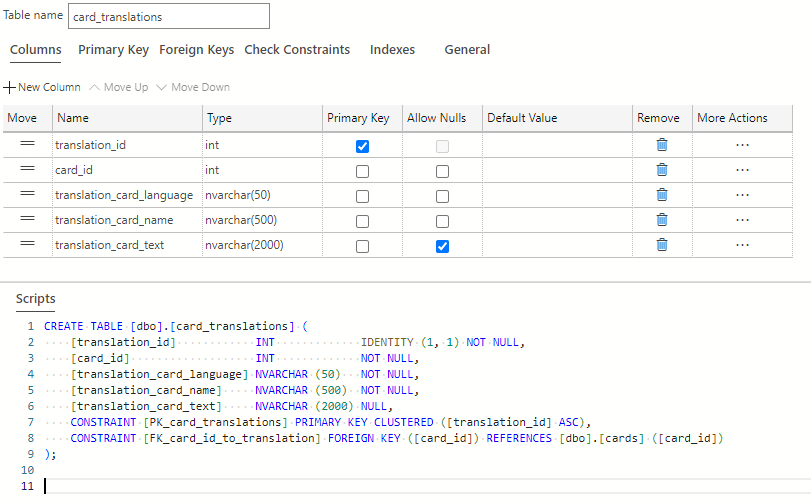Change the nvarchar(2000) type field

point(262,245)
